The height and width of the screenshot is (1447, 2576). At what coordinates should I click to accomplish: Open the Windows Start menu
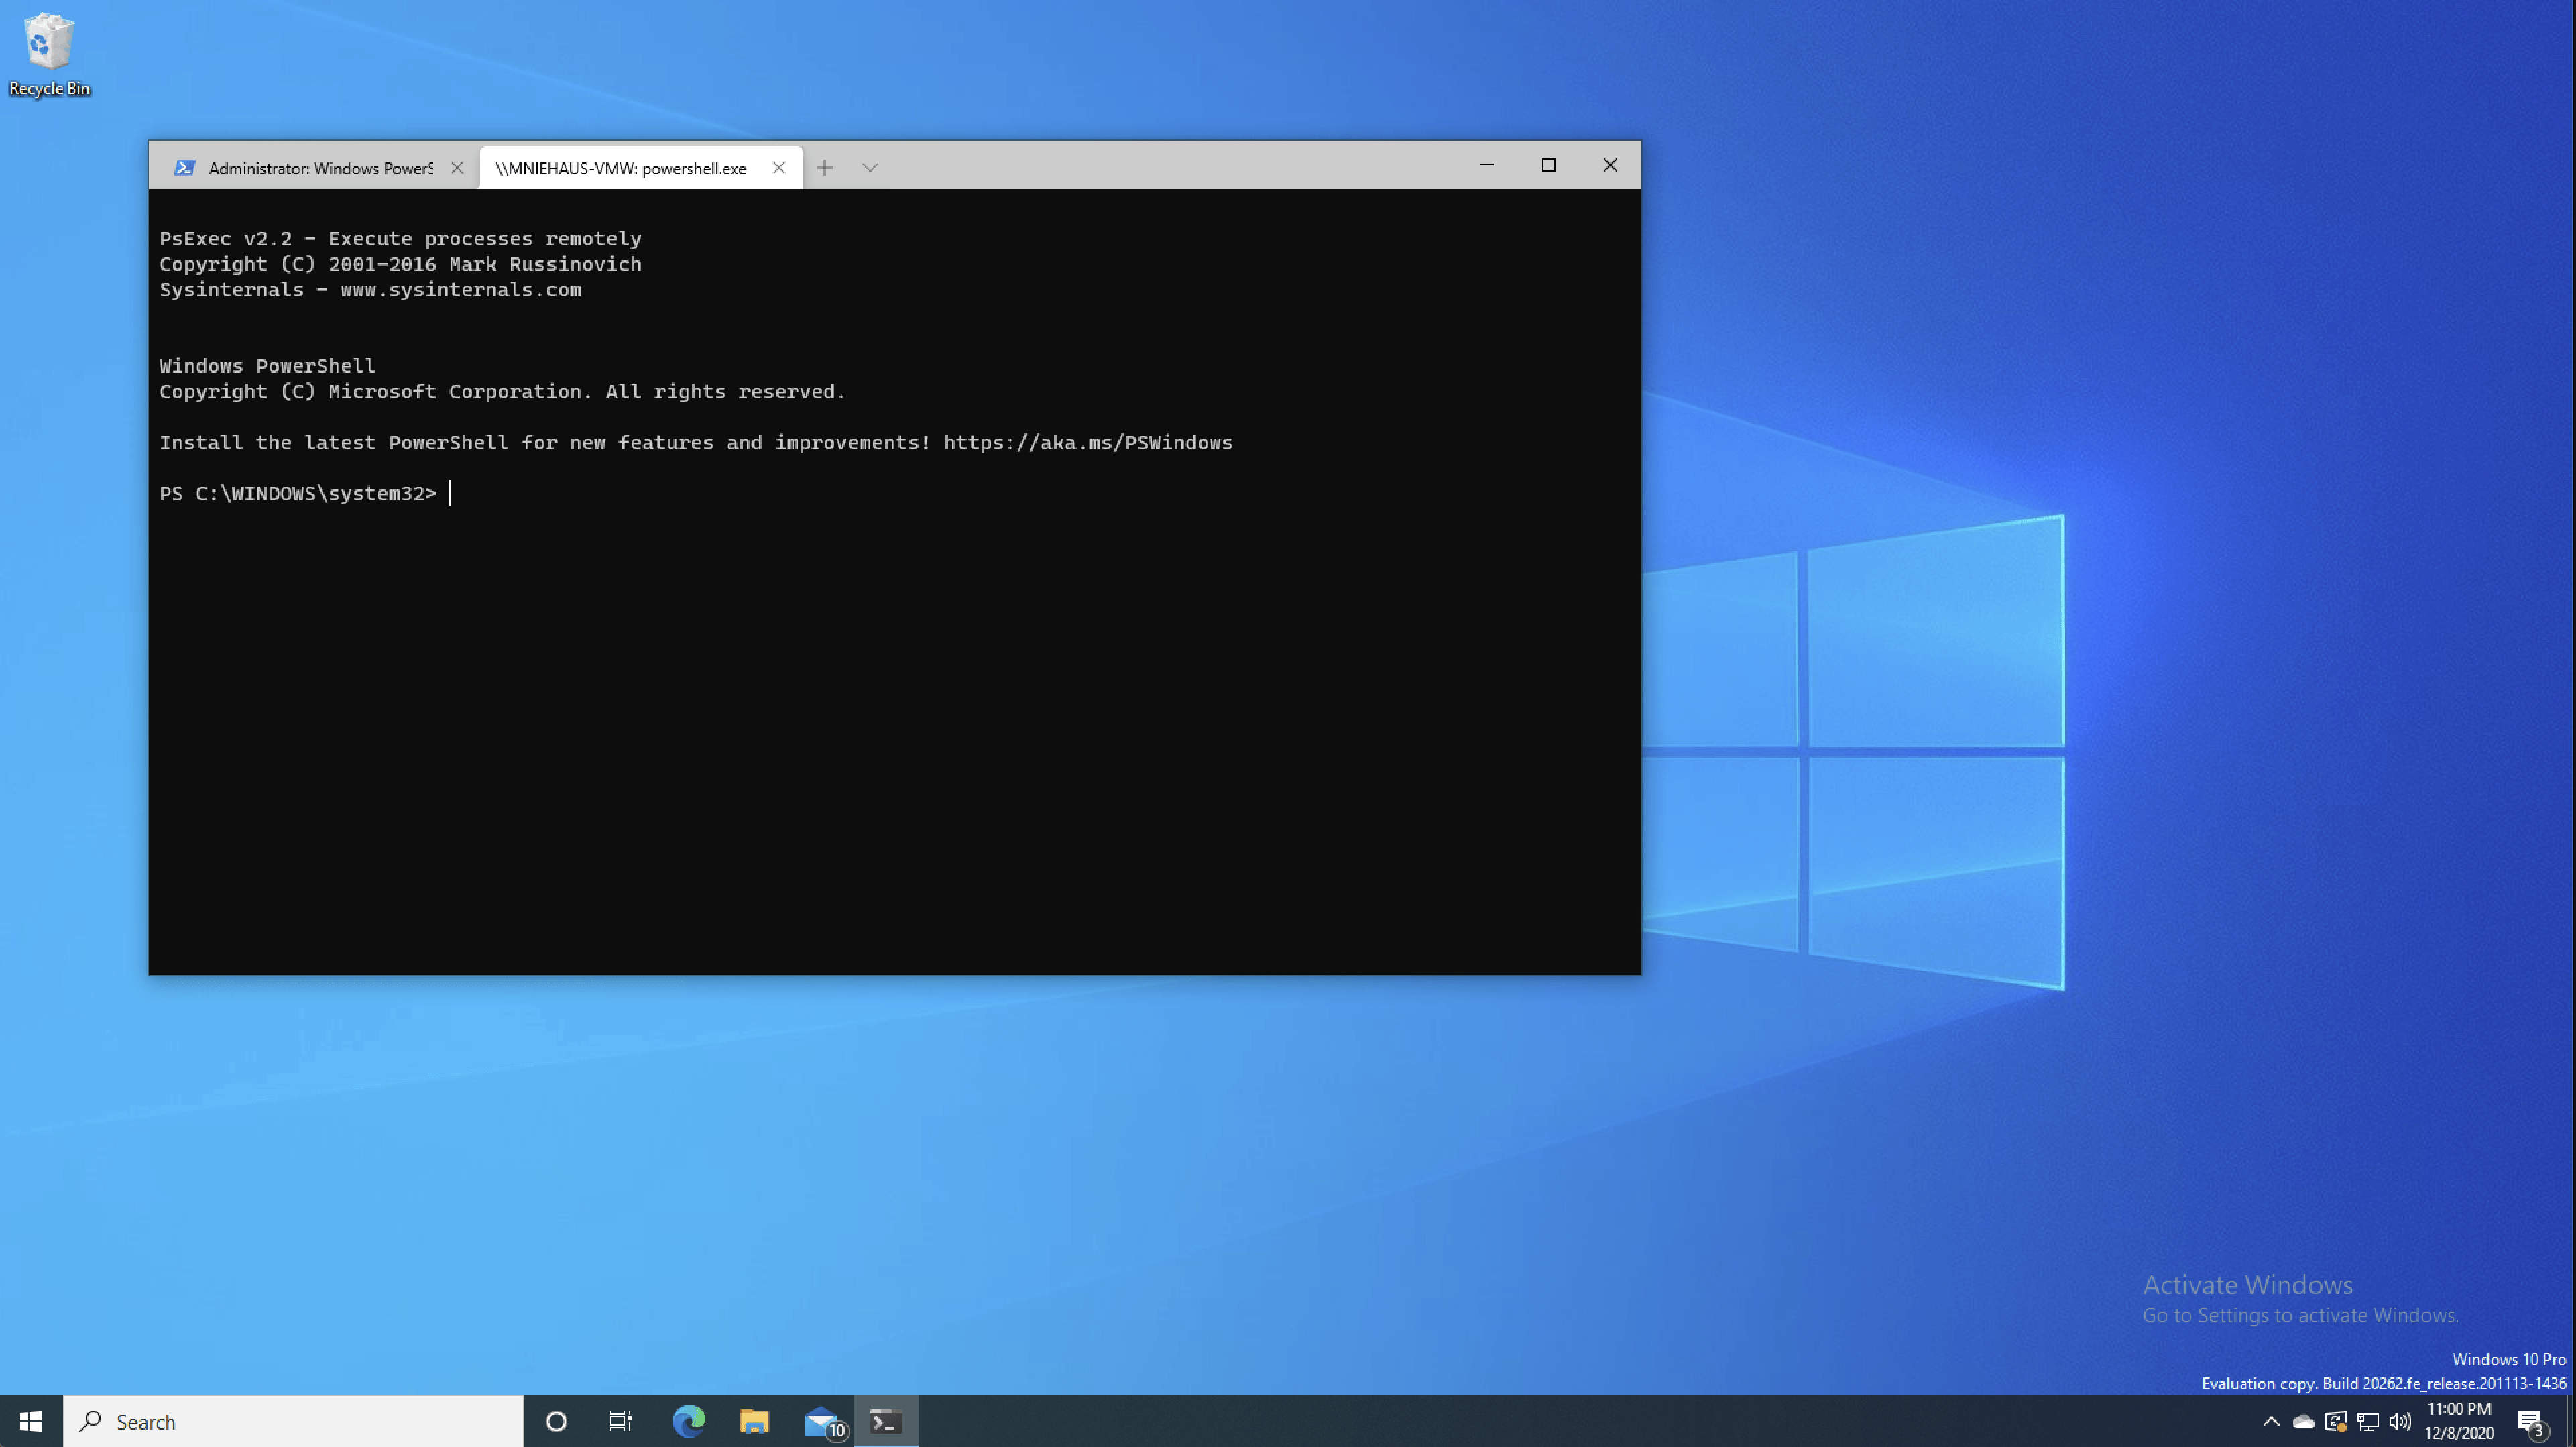coord(31,1421)
